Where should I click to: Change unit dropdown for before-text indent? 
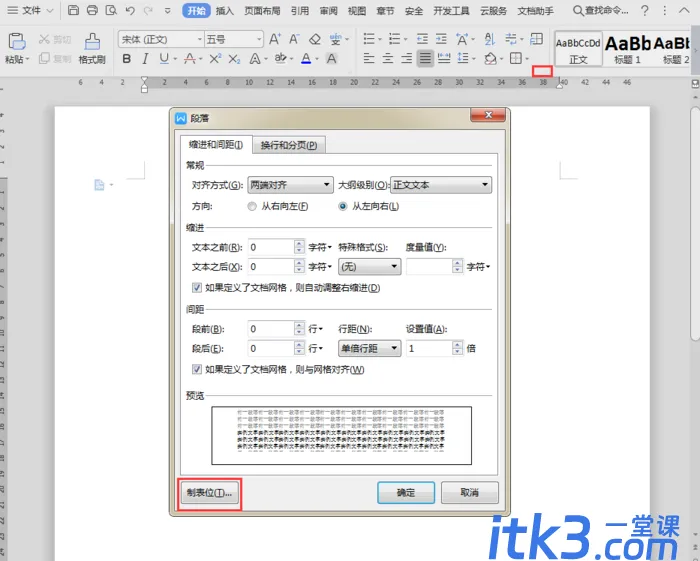coord(320,247)
